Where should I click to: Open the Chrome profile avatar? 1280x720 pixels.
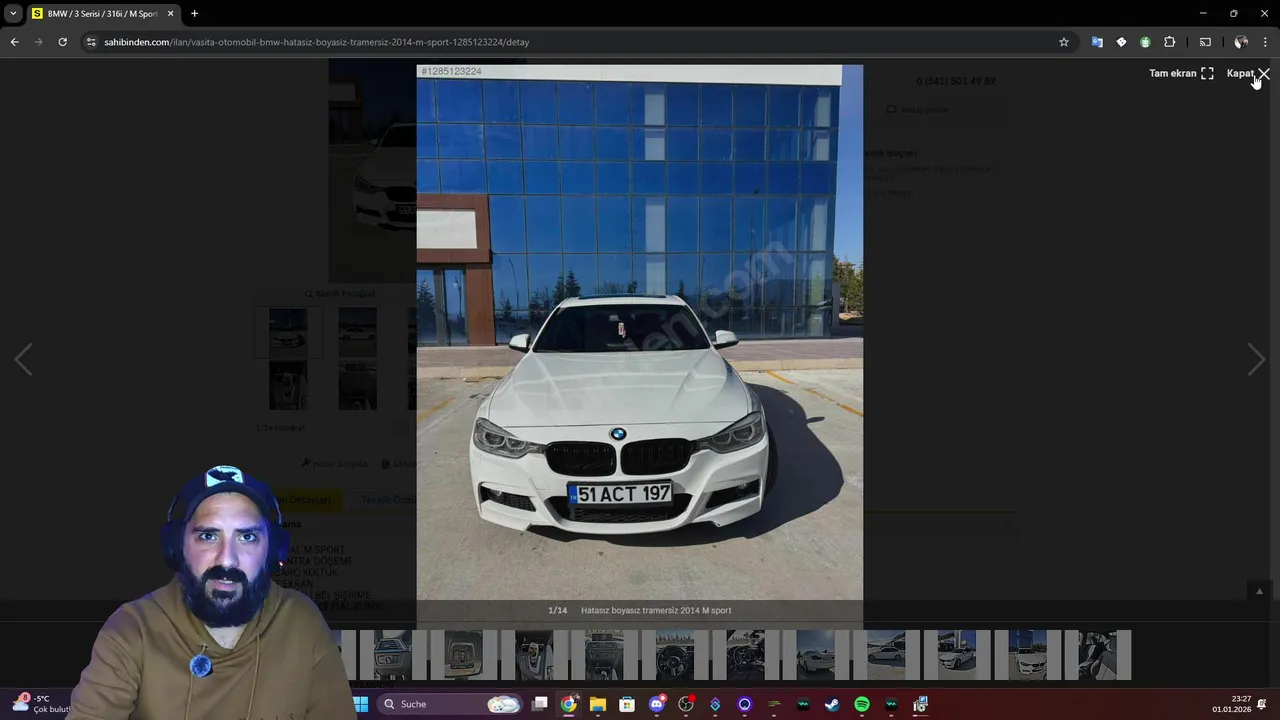1241,42
